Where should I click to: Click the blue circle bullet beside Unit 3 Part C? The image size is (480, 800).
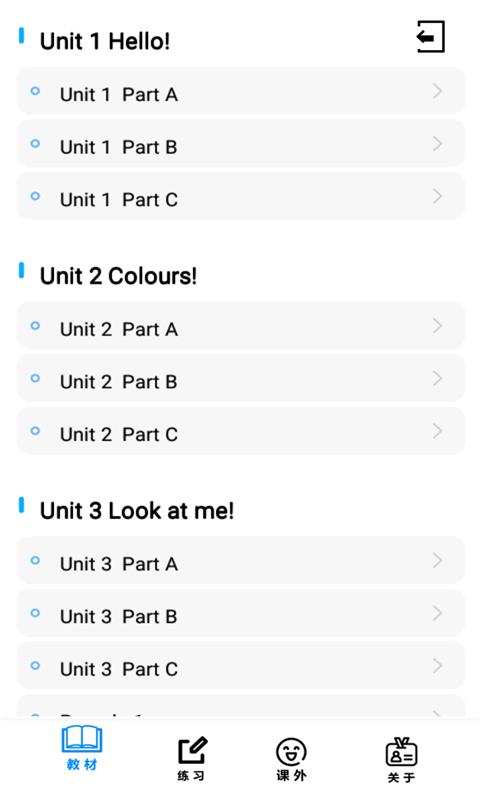(x=35, y=666)
